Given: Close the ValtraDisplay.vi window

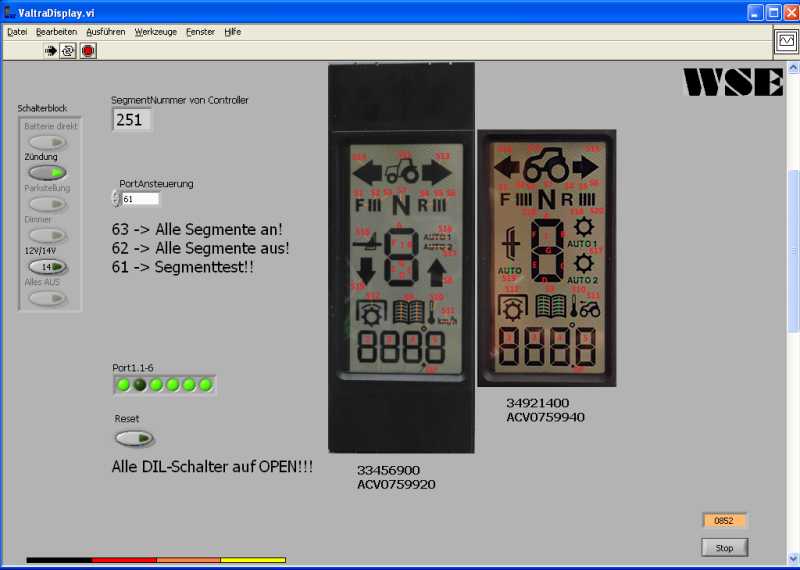Looking at the screenshot, I should 791,12.
